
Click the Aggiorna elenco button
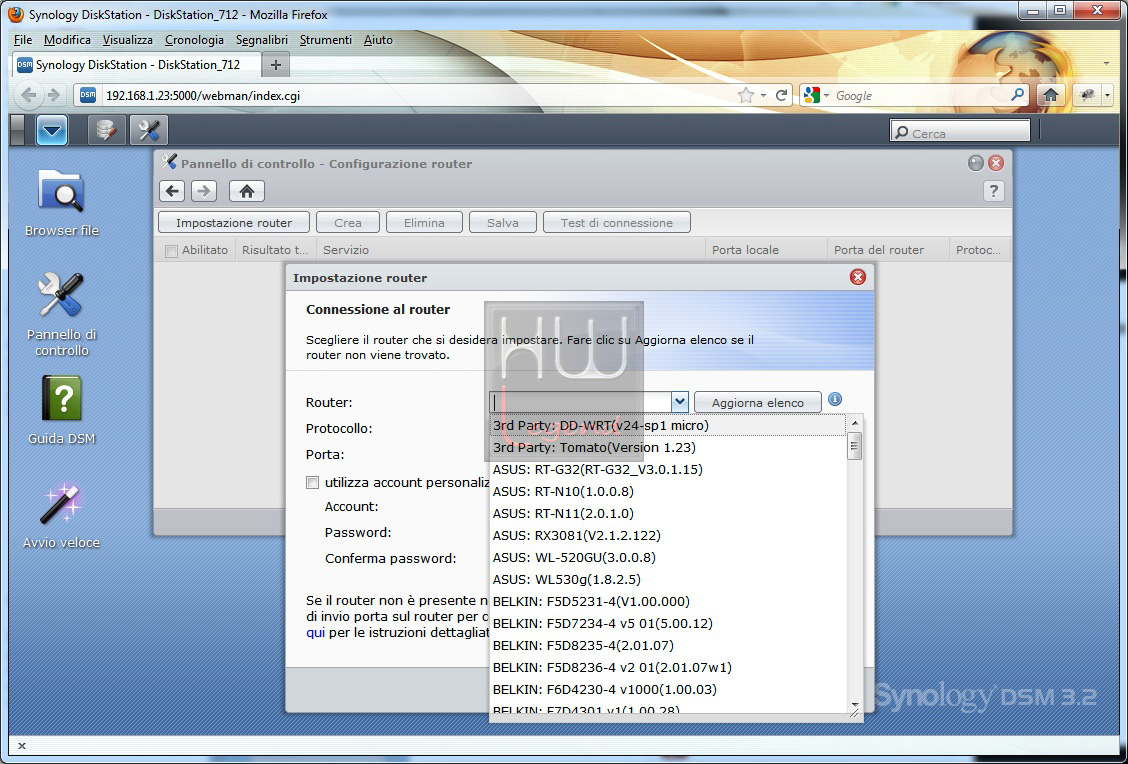point(758,402)
